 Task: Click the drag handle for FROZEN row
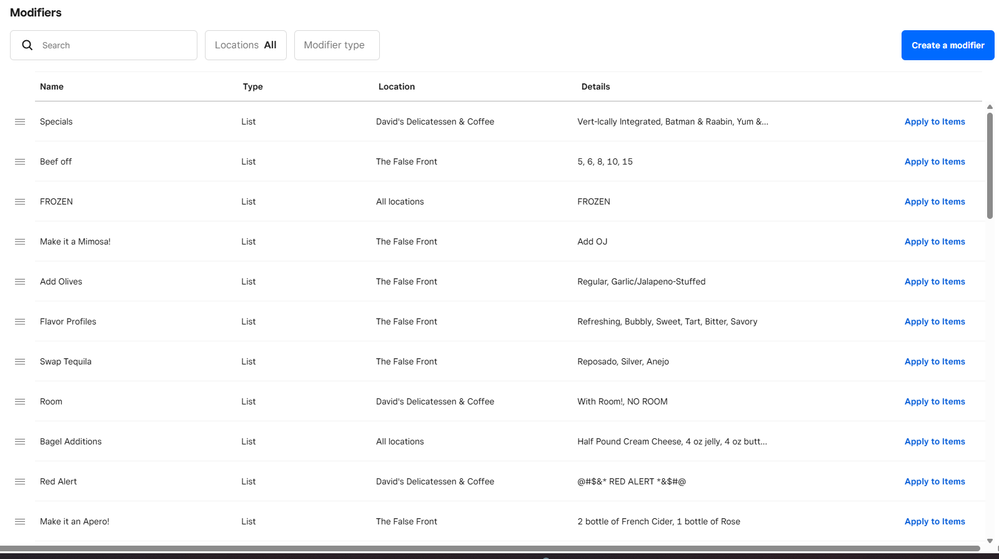20,201
